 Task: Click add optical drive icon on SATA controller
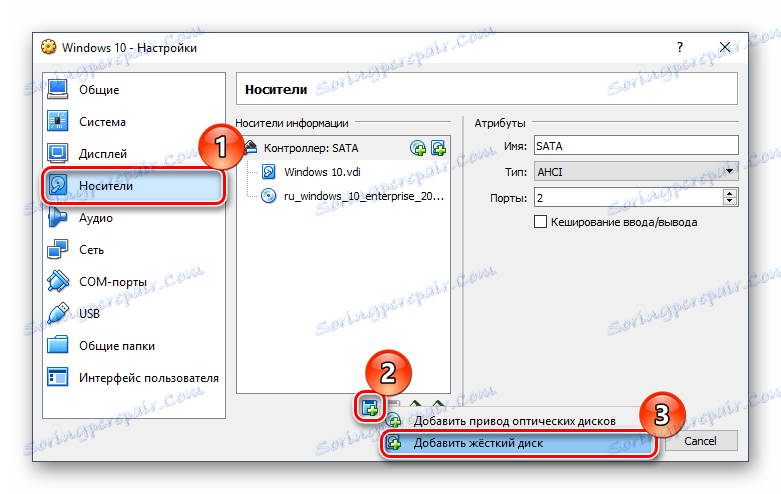click(x=418, y=148)
